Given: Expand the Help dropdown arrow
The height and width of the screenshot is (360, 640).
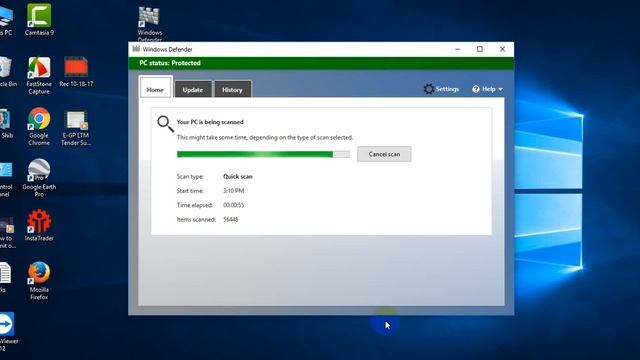Looking at the screenshot, I should point(501,89).
